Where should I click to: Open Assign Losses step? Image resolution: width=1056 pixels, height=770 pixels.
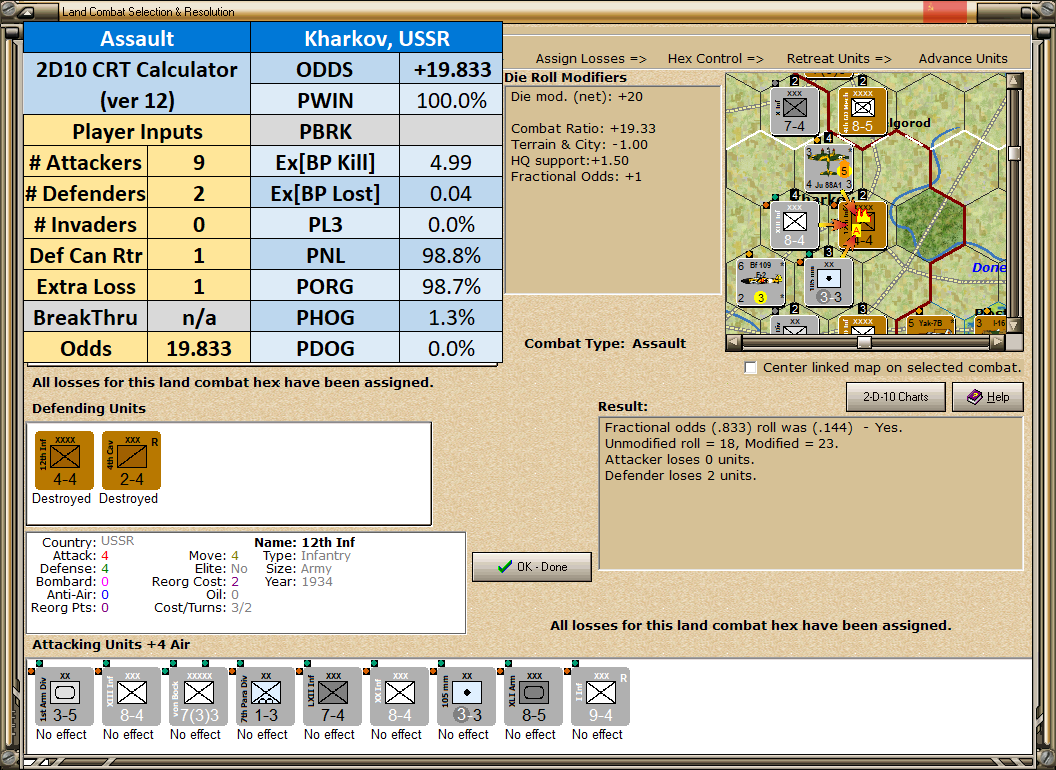point(591,59)
